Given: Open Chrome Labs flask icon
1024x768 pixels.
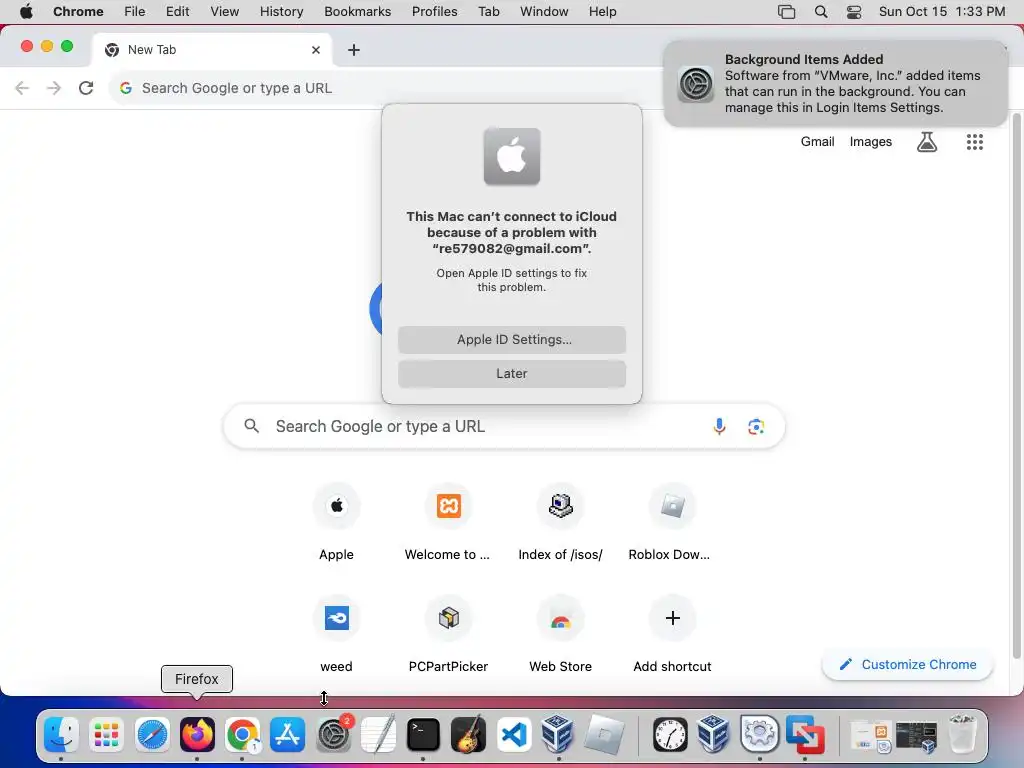Looking at the screenshot, I should tap(927, 142).
